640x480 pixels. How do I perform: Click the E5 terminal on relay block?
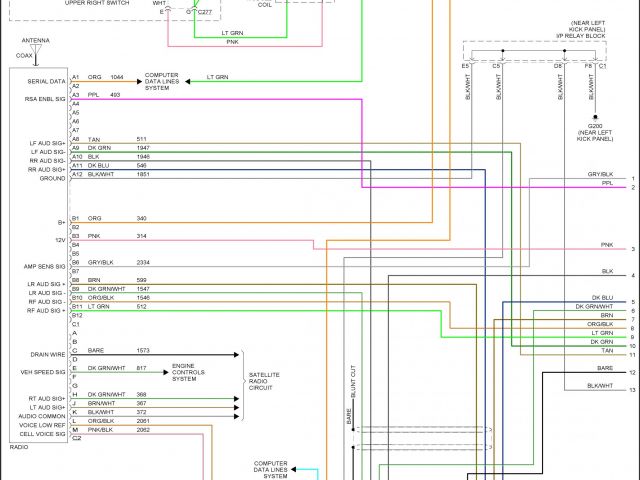click(465, 66)
